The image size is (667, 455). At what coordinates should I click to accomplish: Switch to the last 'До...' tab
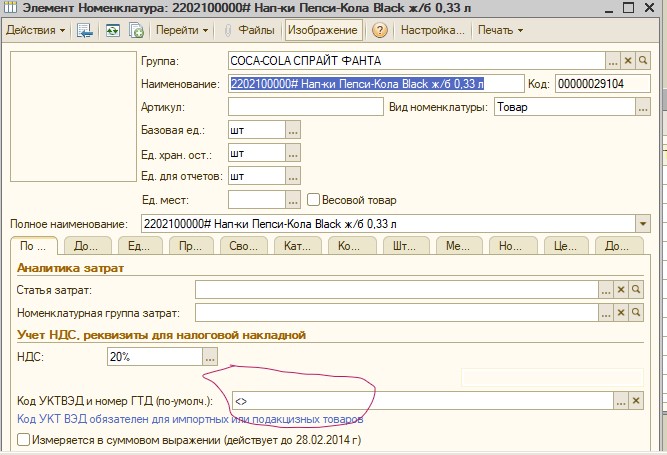pyautogui.click(x=619, y=246)
